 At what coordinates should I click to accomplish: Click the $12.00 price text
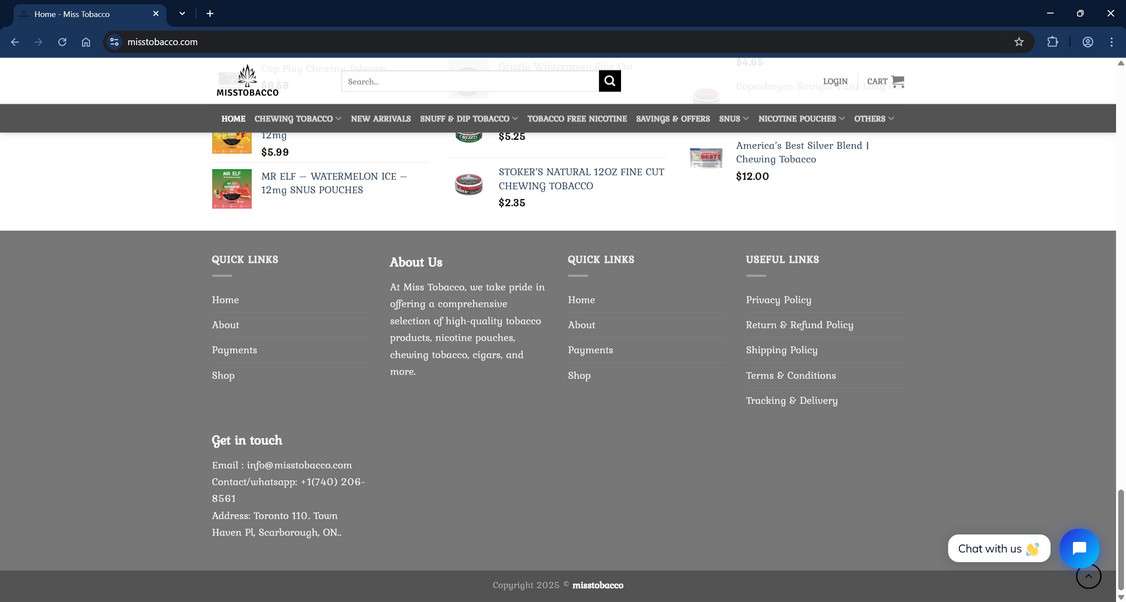[x=753, y=176]
